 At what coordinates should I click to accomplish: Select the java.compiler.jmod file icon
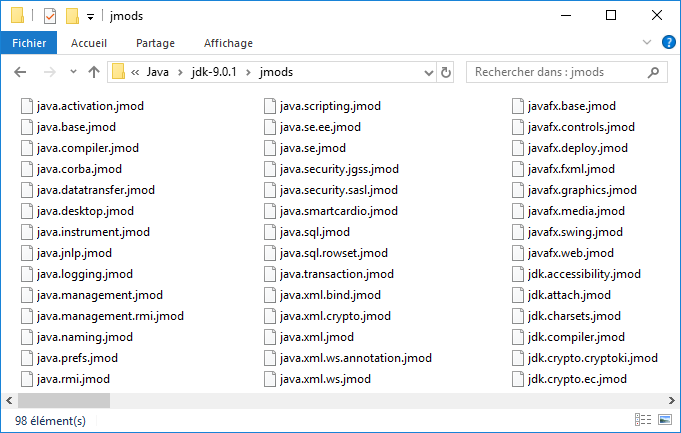coord(27,148)
